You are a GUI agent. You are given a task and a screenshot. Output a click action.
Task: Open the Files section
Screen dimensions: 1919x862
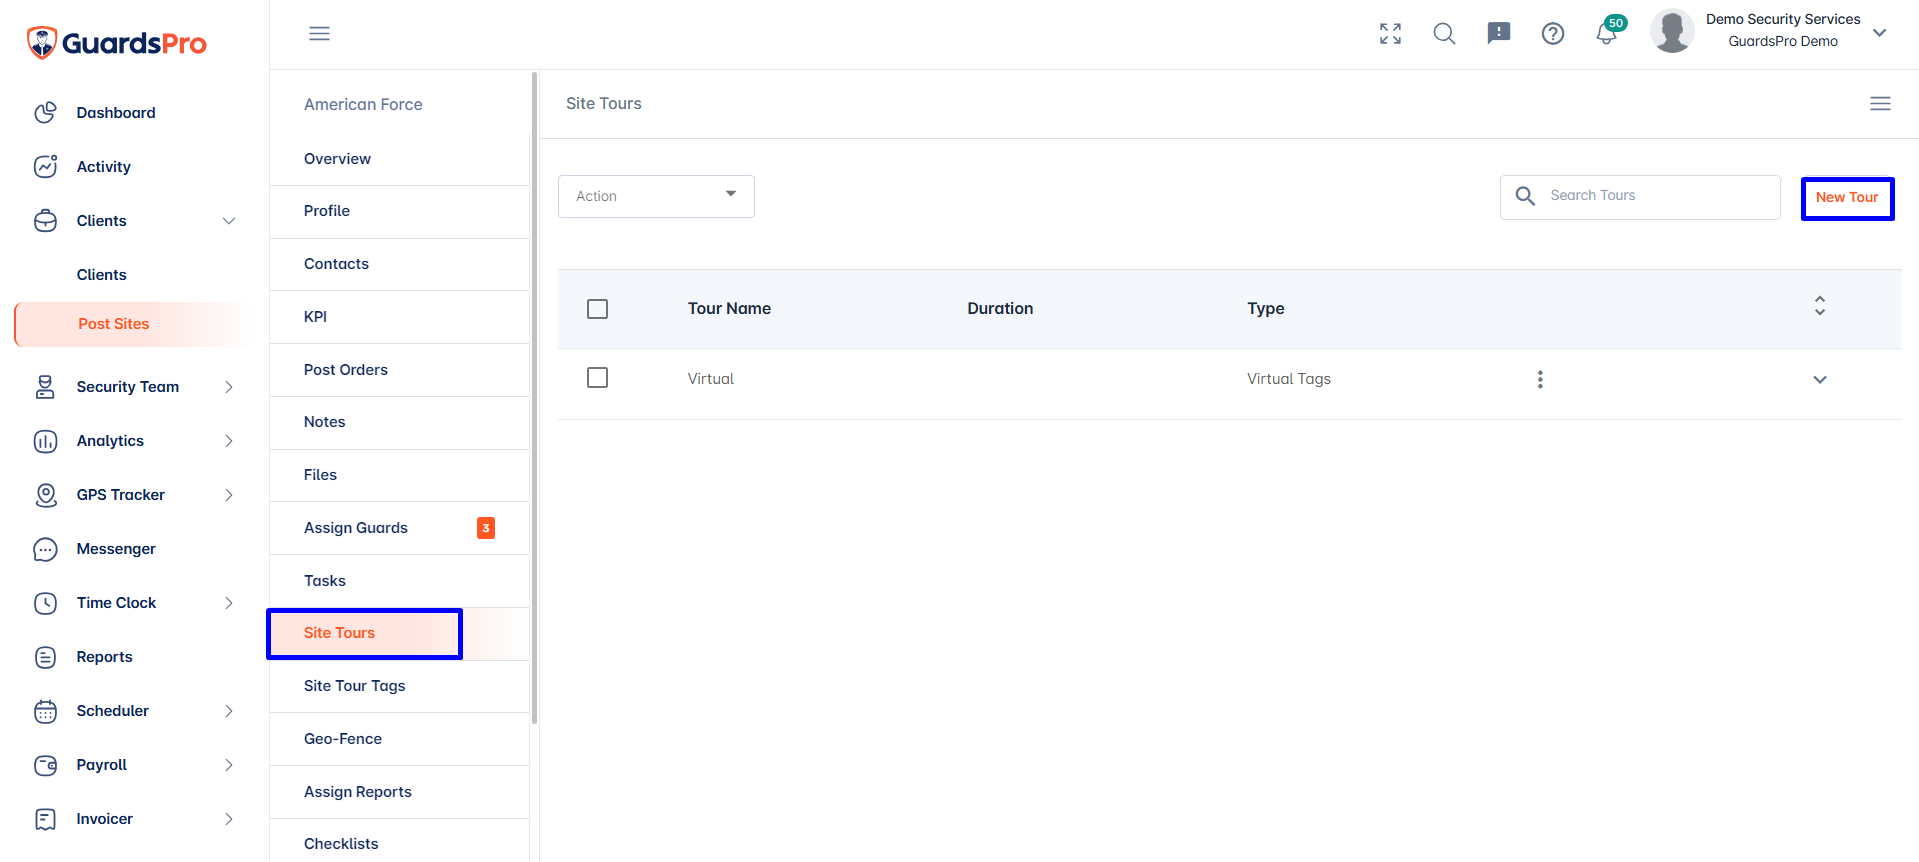pos(399,475)
